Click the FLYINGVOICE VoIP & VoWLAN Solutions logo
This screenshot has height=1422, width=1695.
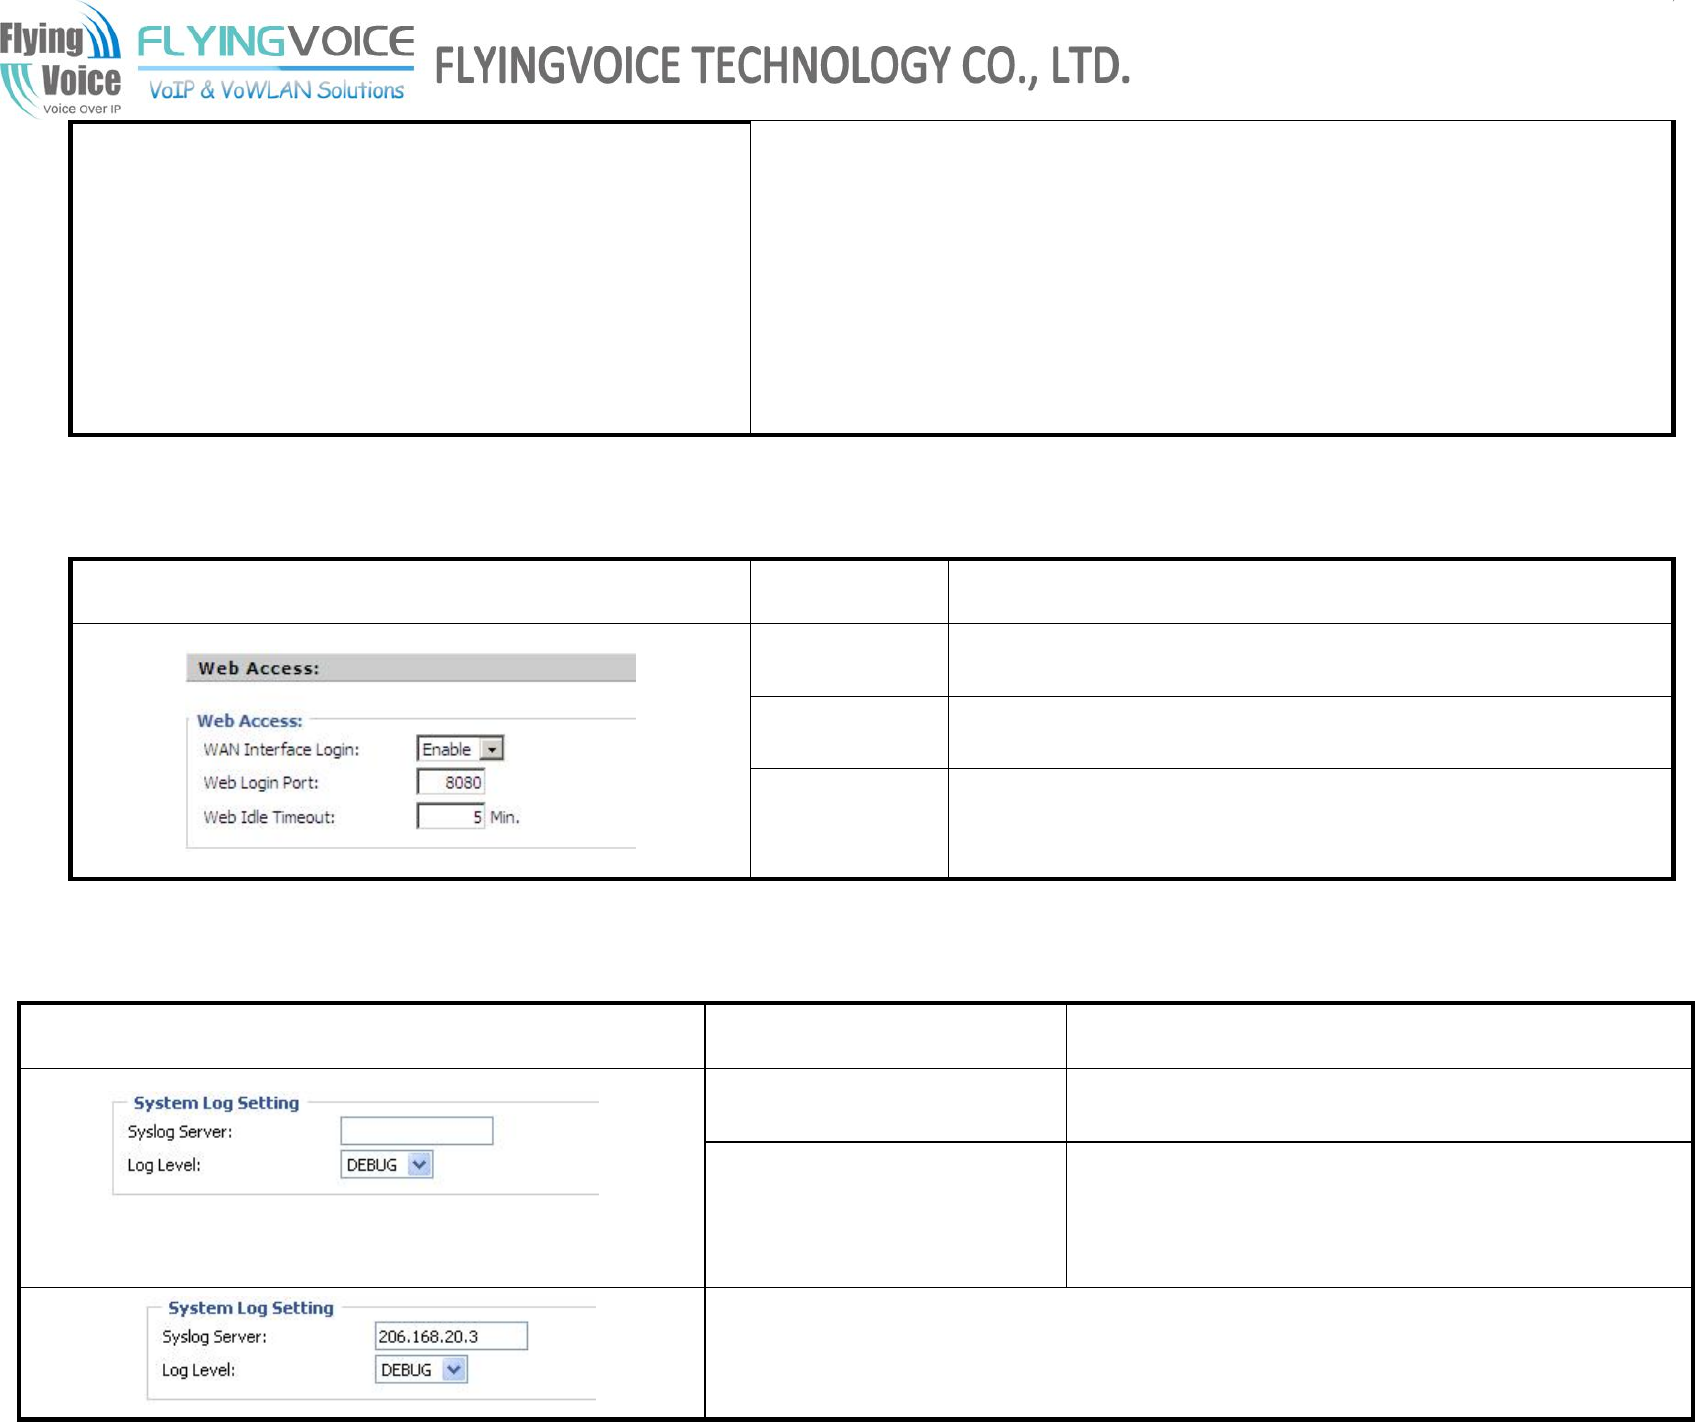[x=276, y=63]
